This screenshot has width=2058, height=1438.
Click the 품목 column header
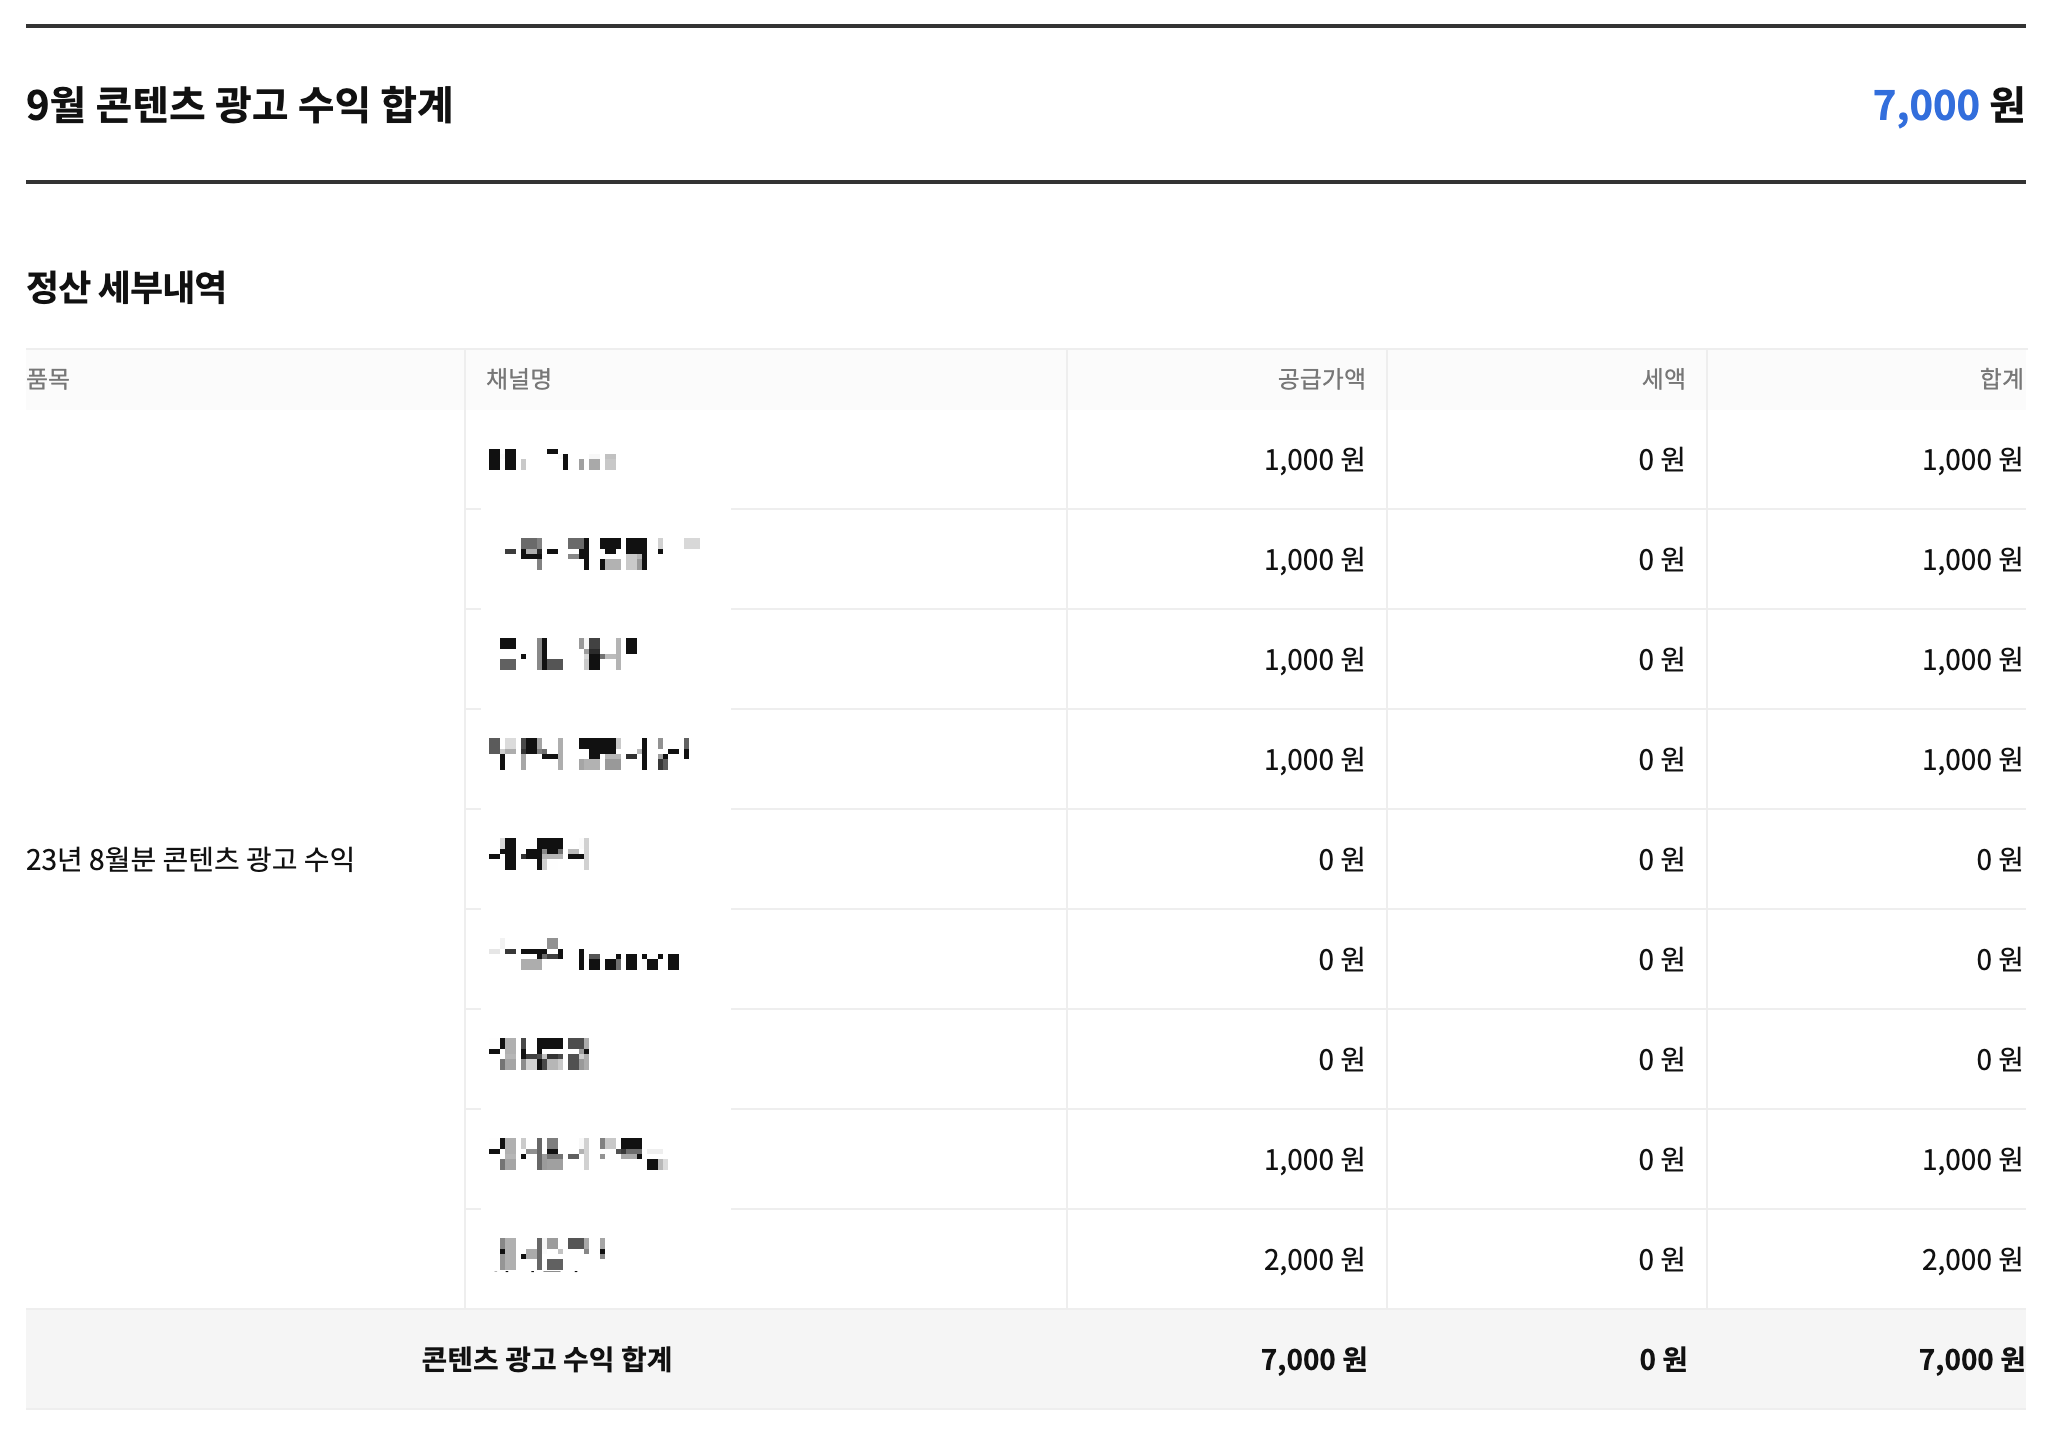48,379
